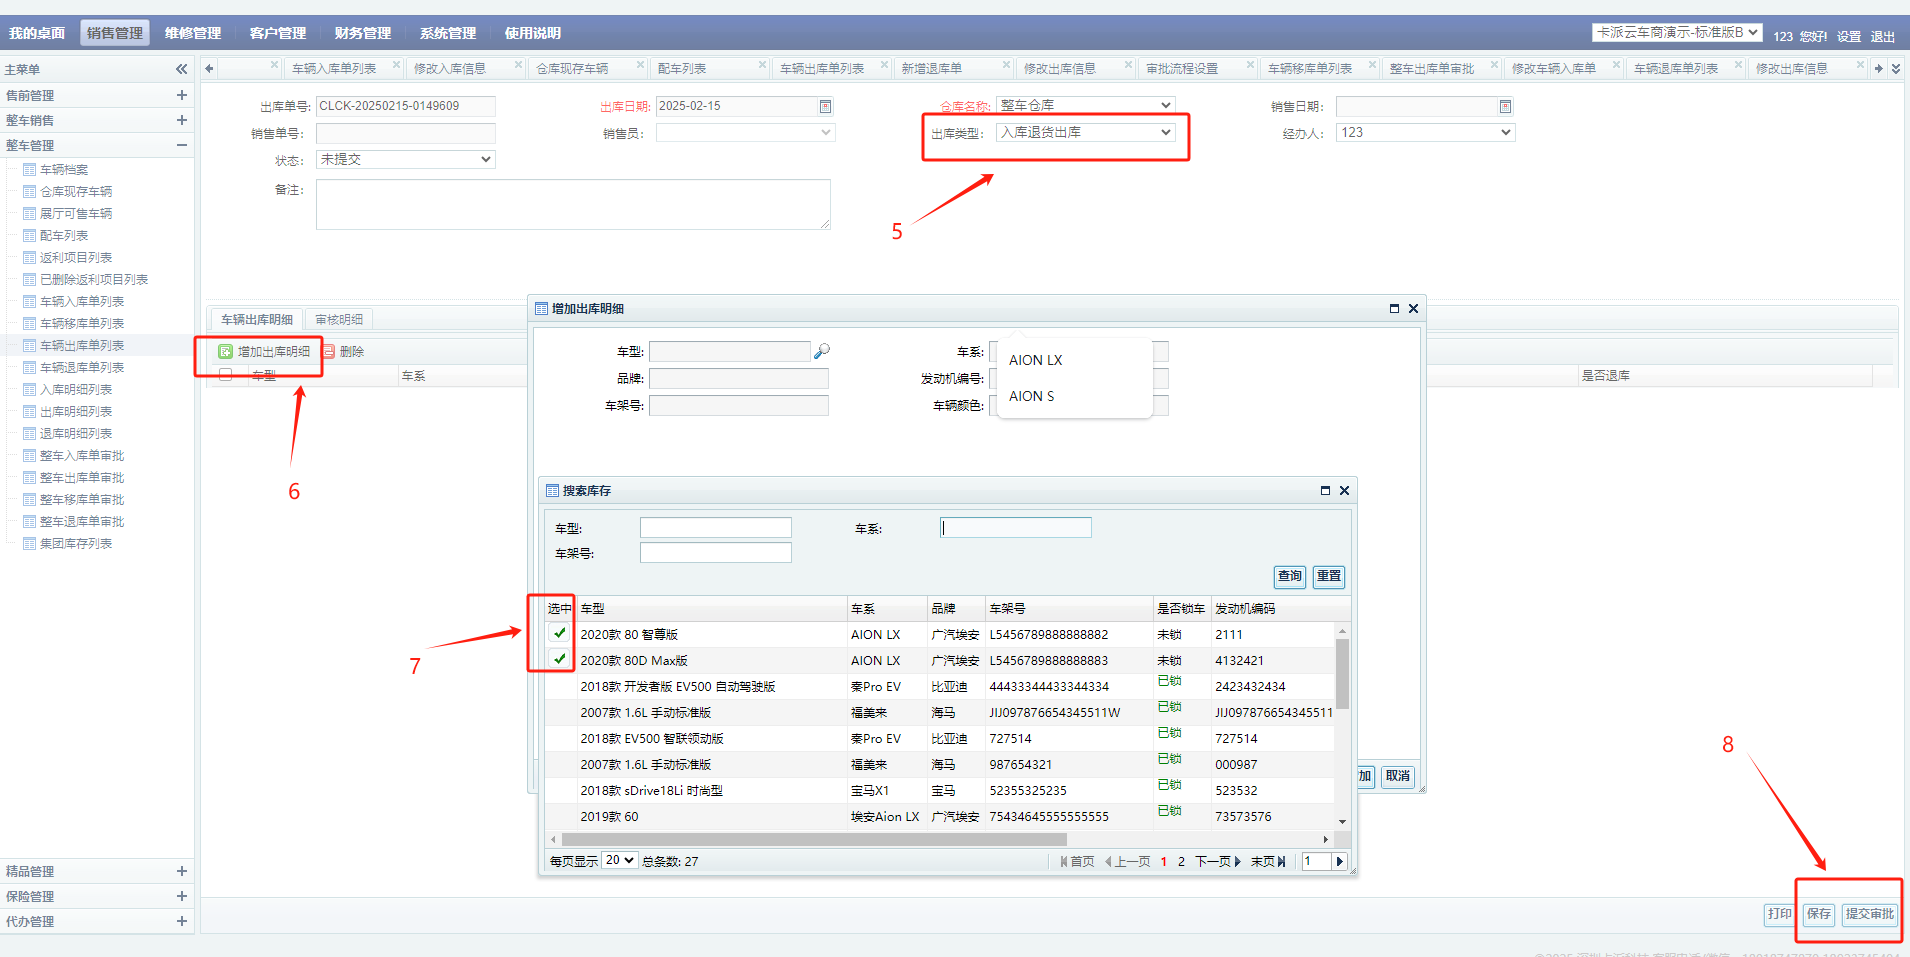Image resolution: width=1910 pixels, height=957 pixels.
Task: Uncheck the 2020款 80 智尊版 row
Action: 560,633
